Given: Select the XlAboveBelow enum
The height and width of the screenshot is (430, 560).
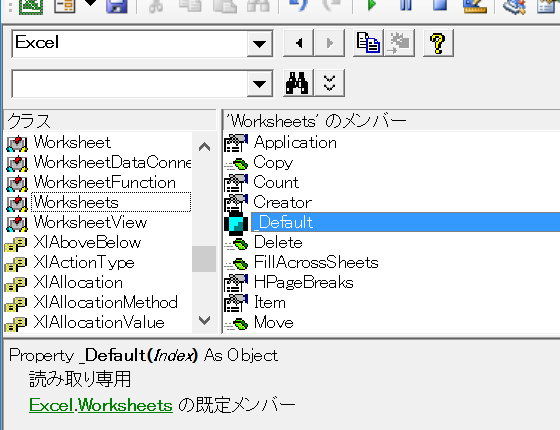Looking at the screenshot, I should pos(87,242).
